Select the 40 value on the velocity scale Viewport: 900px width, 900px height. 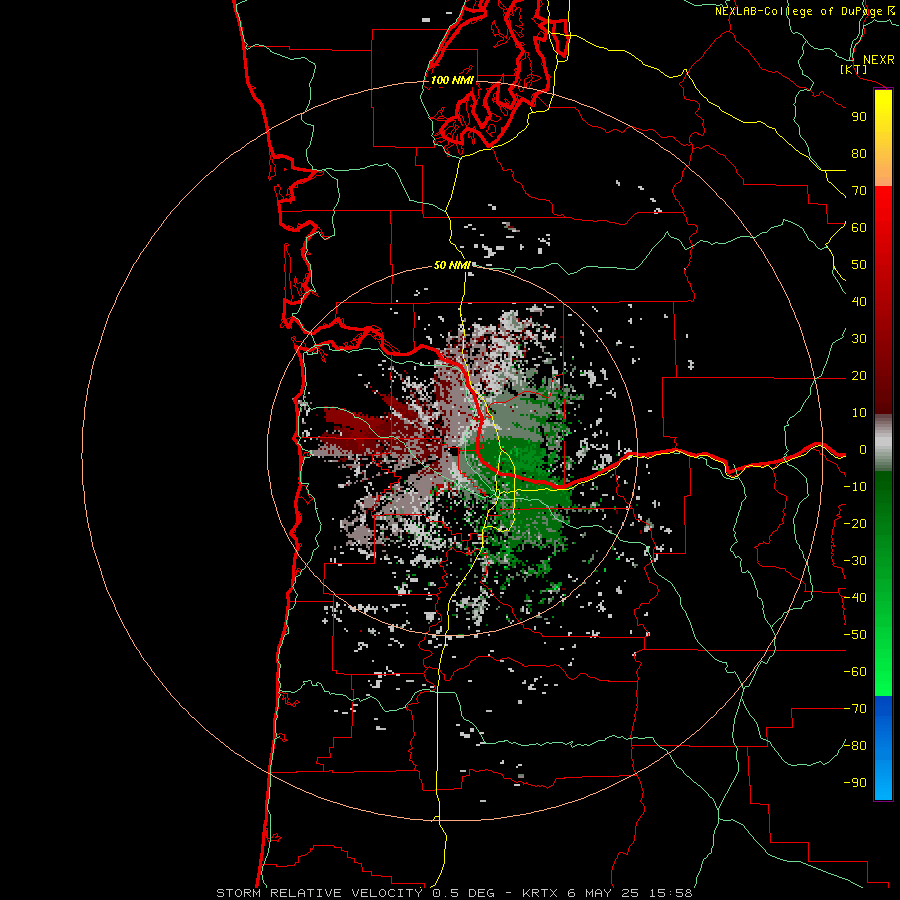[x=859, y=302]
